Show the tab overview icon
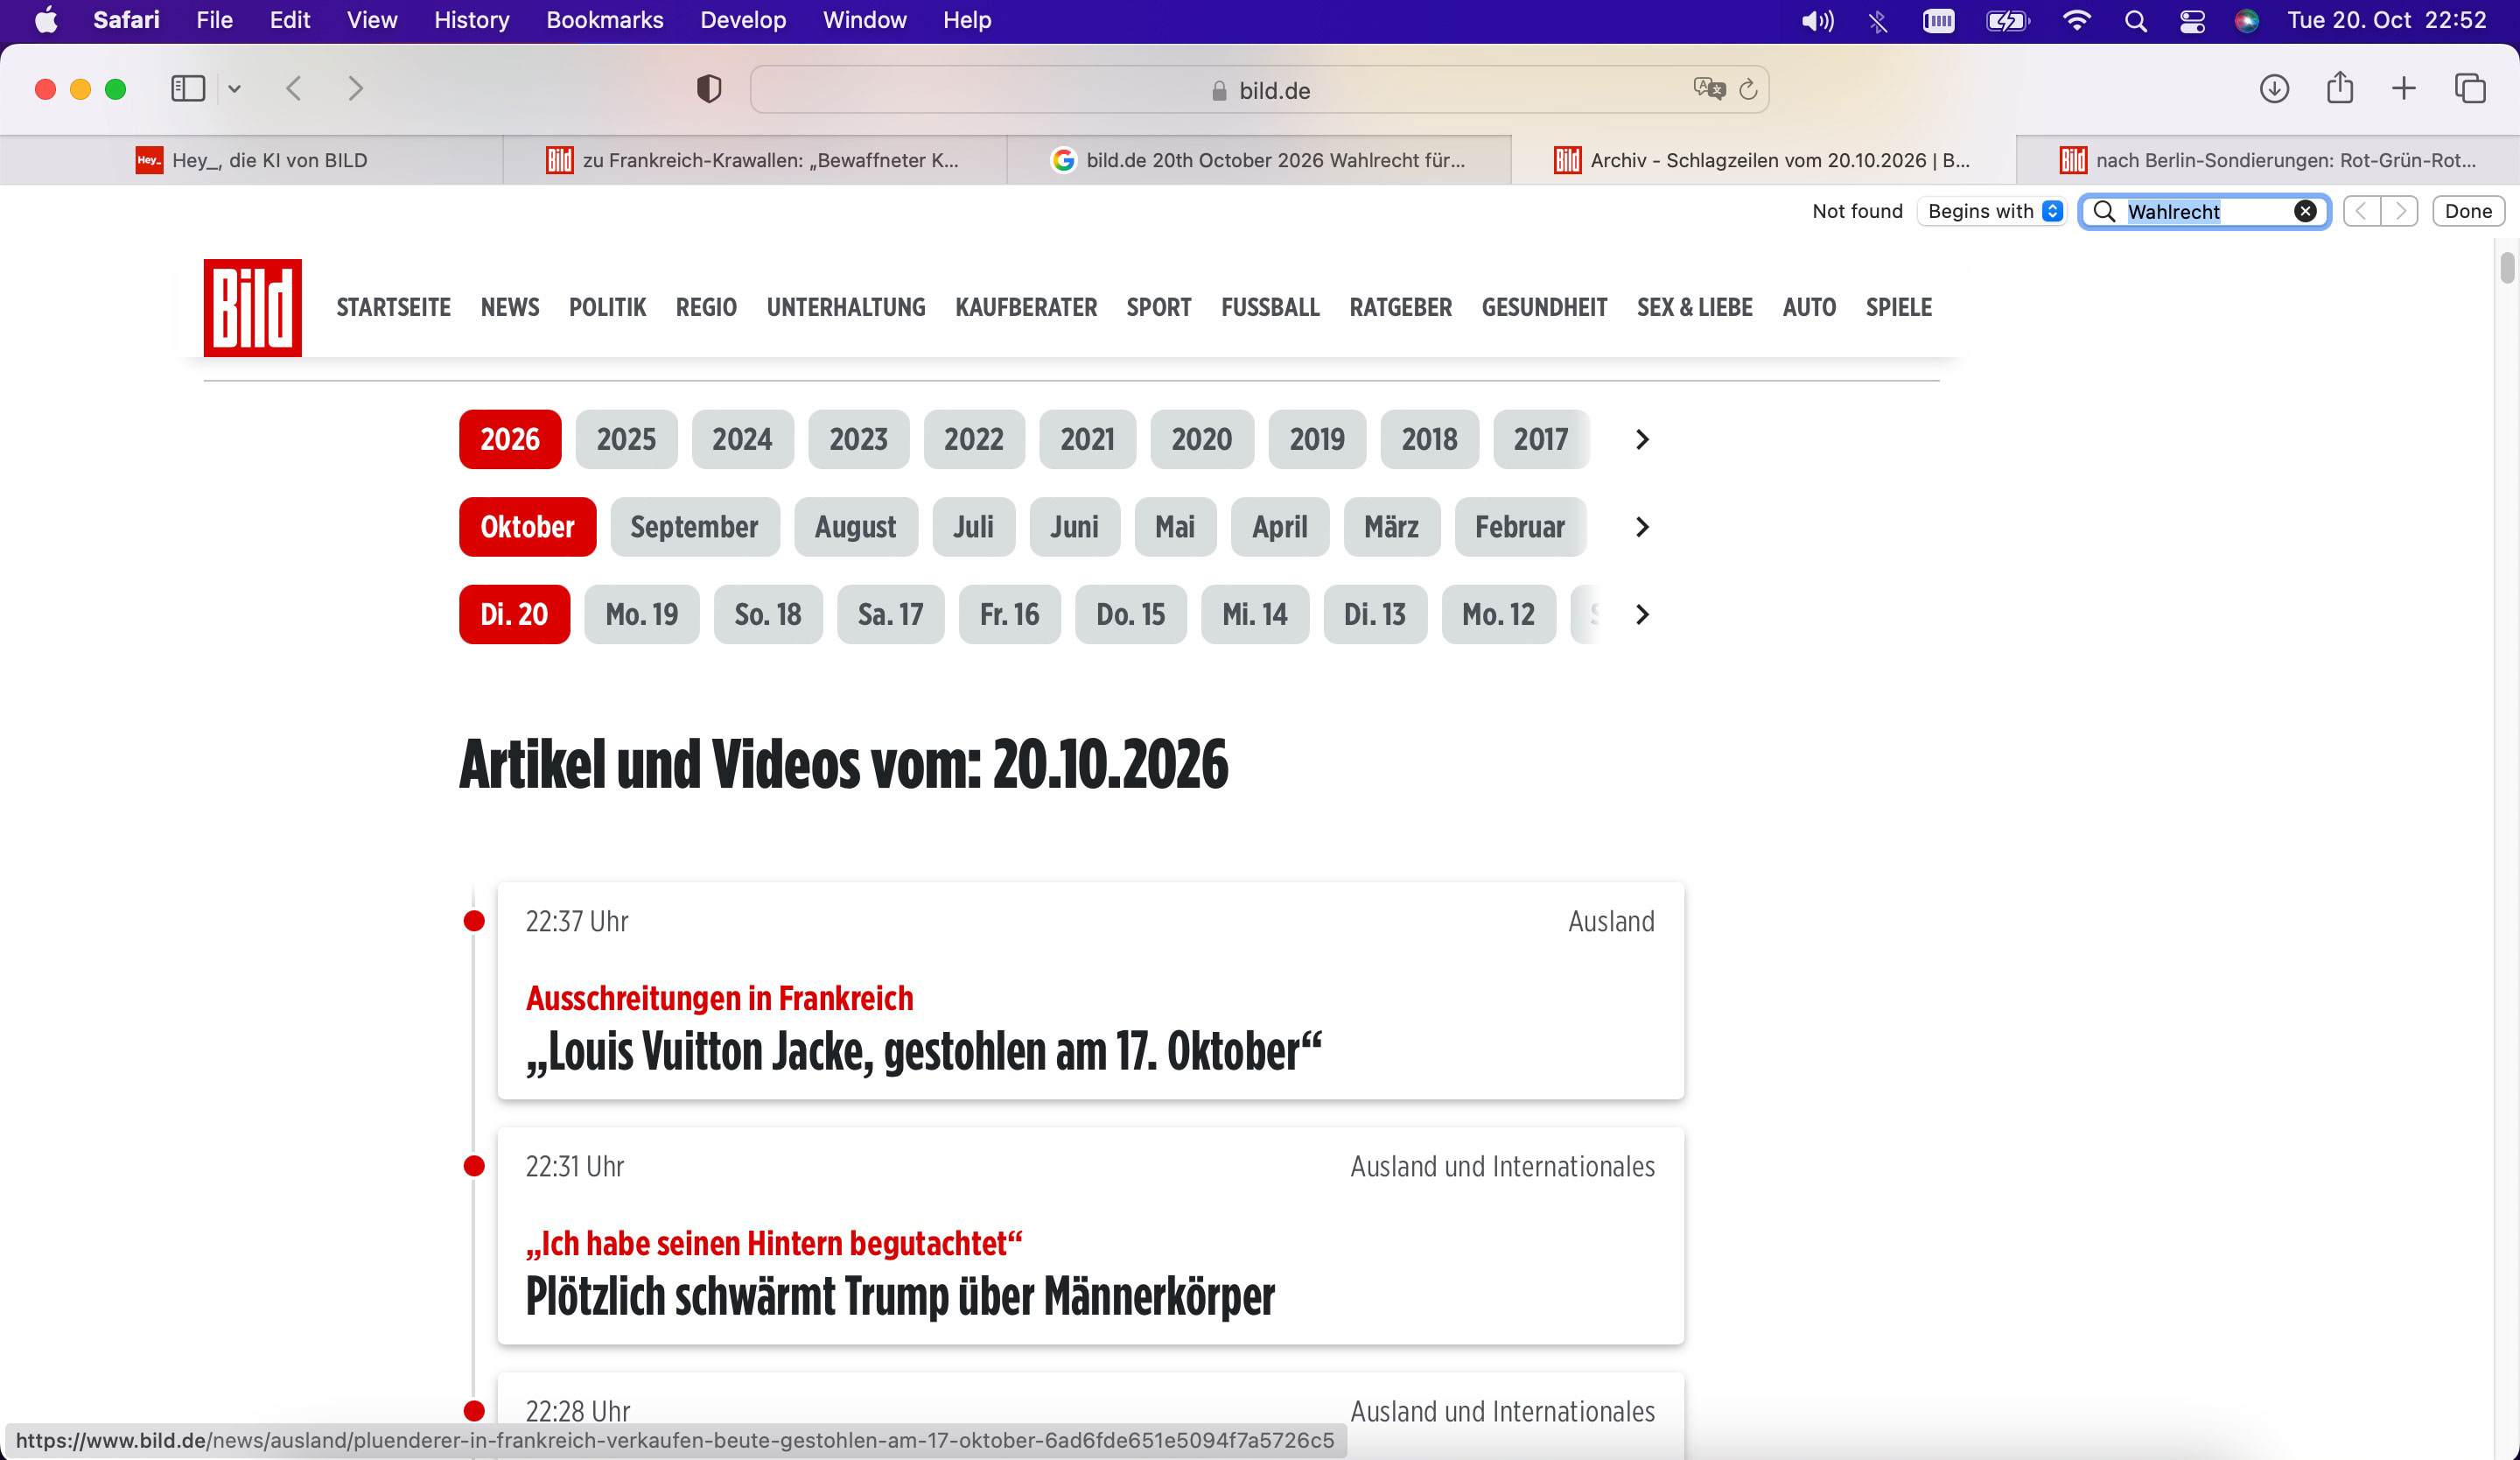Screen dimensions: 2520x1460 2470,89
